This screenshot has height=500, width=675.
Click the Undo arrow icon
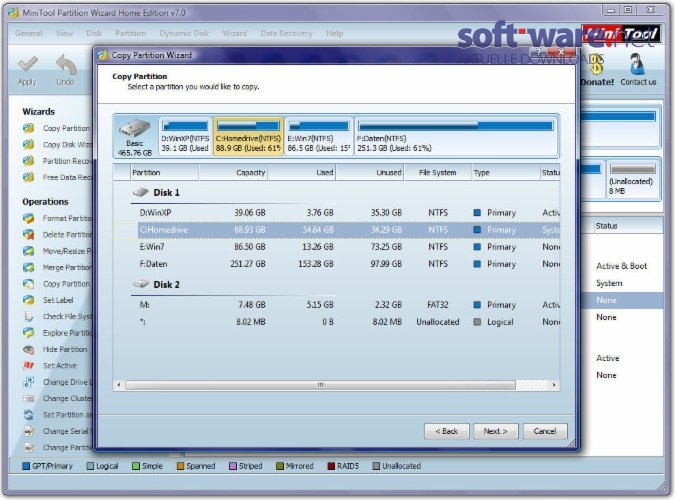[66, 65]
